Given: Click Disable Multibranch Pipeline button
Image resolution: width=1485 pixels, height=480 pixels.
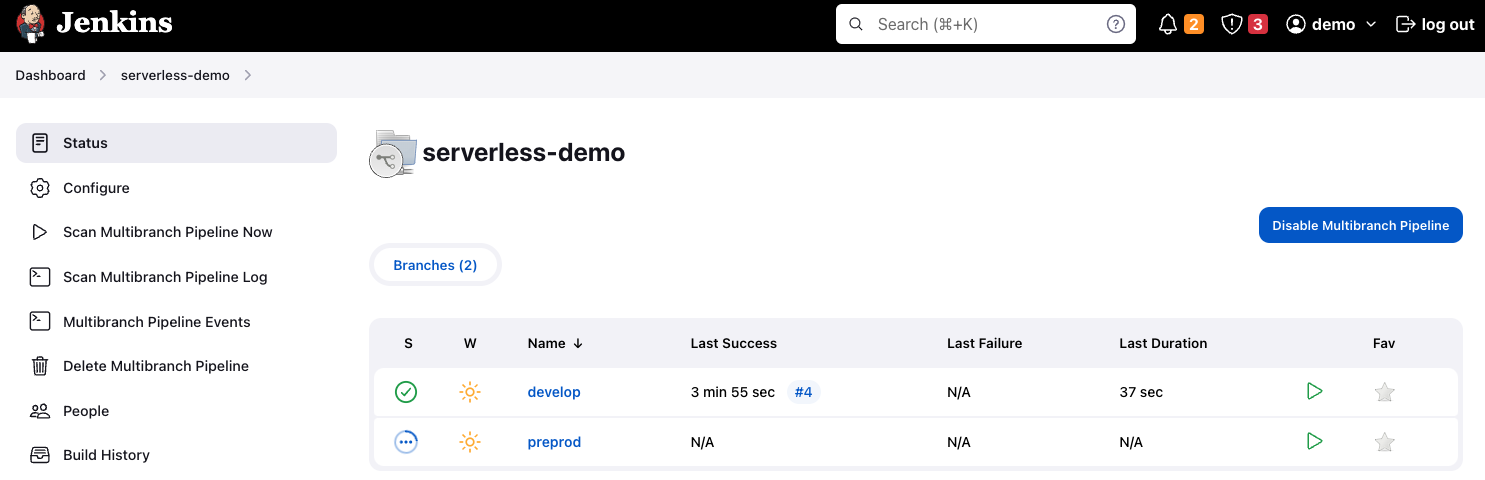Looking at the screenshot, I should [x=1360, y=225].
